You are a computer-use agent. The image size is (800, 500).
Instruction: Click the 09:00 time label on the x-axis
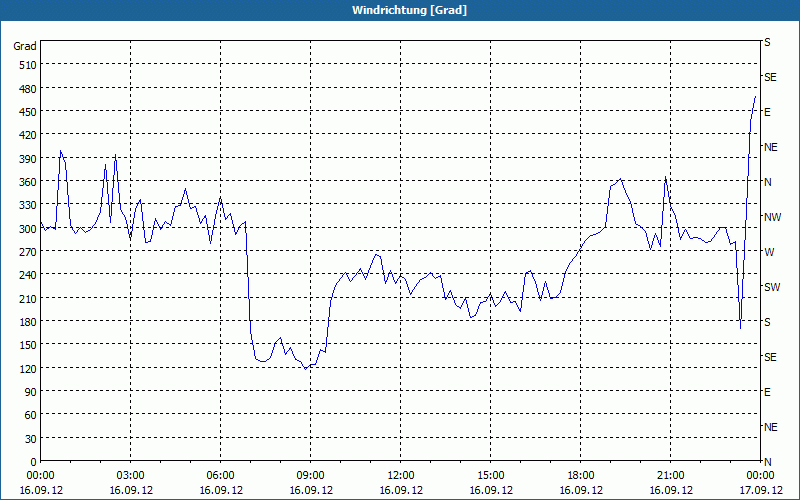(x=310, y=476)
